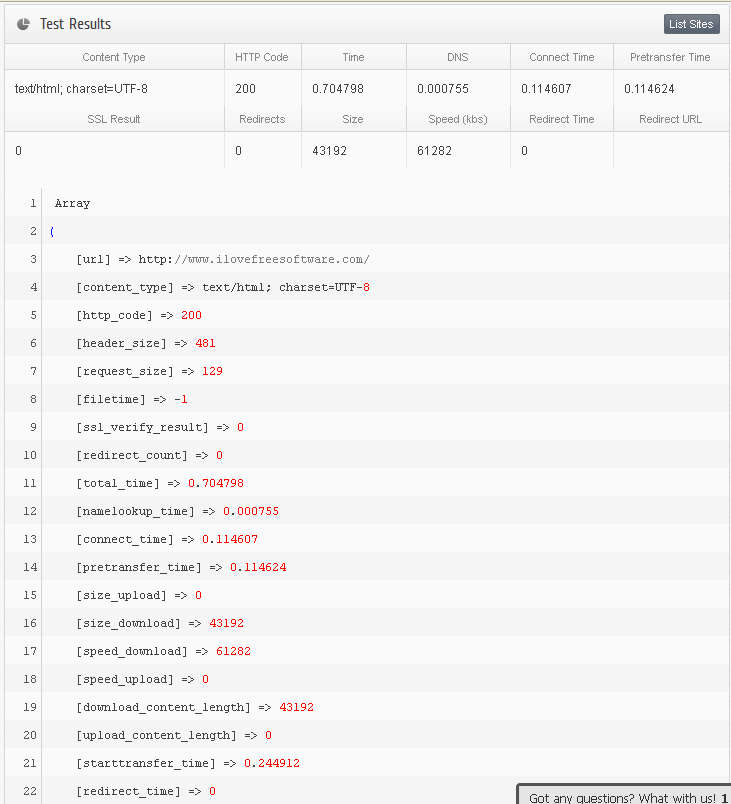The width and height of the screenshot is (731, 804).
Task: Click the Connect Time column header
Action: coord(562,57)
